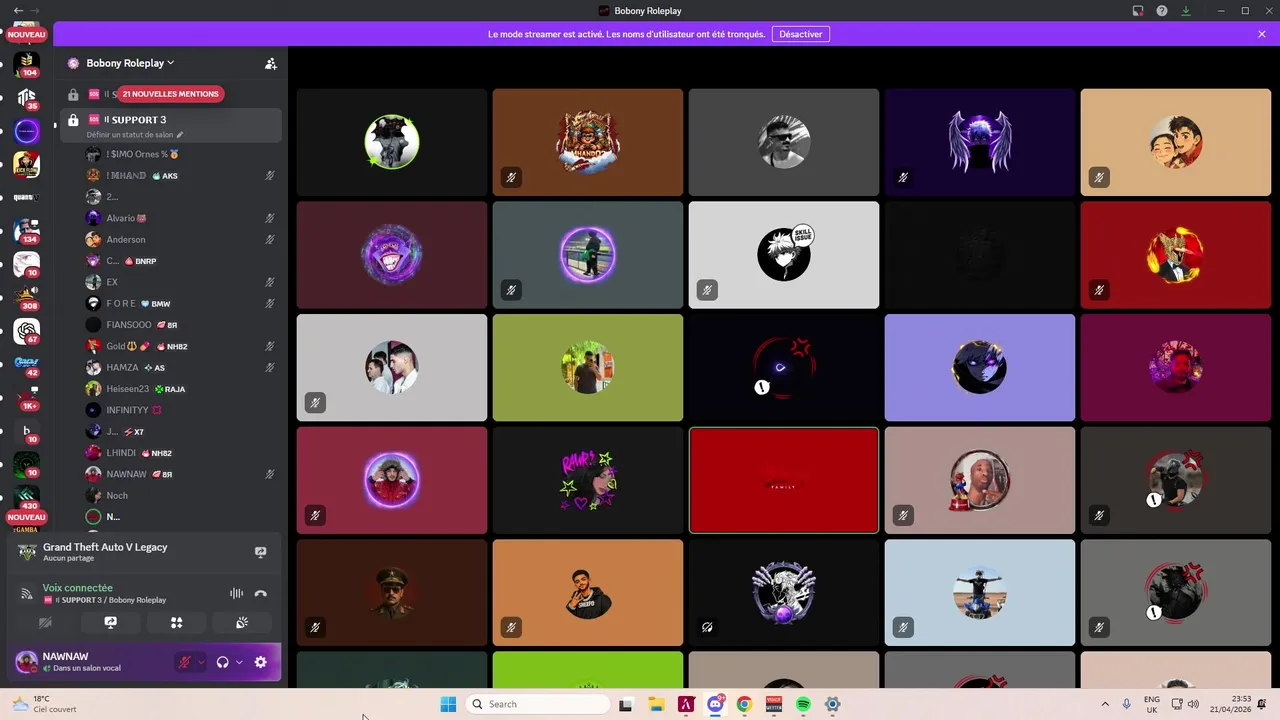The height and width of the screenshot is (720, 1280).
Task: Open the invite members icon beside Bobony Roleplay
Action: tap(270, 63)
